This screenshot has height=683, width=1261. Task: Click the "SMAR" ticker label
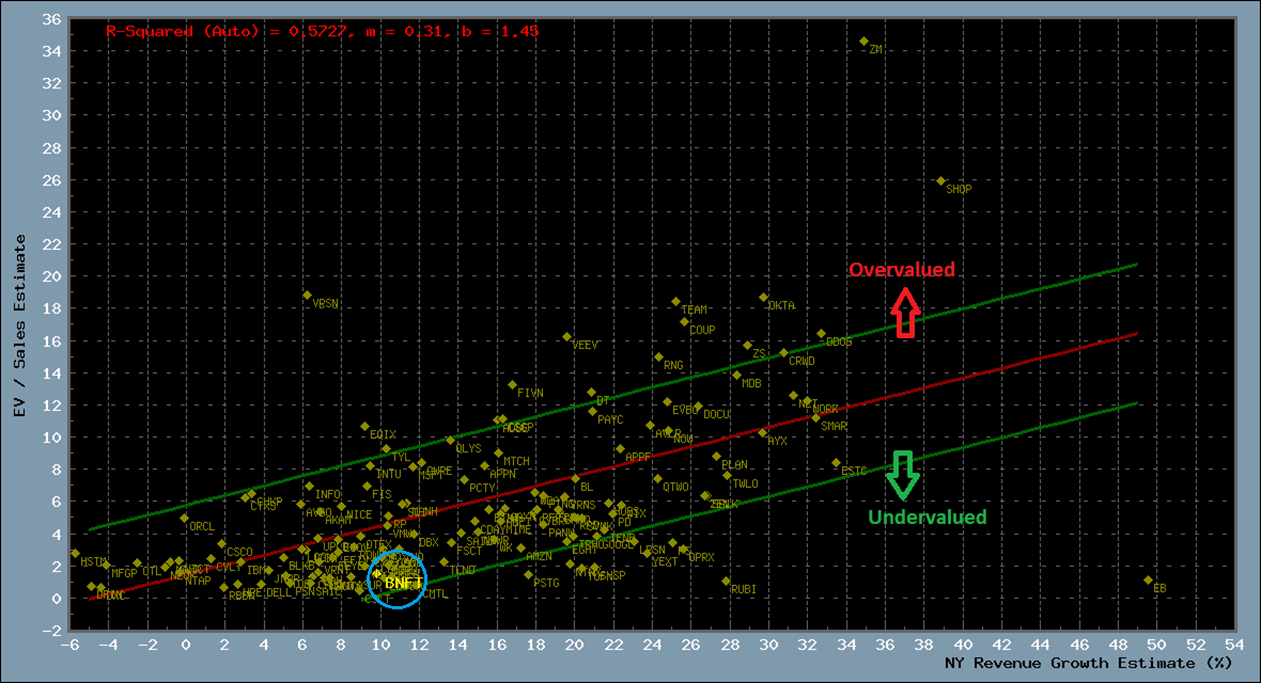point(834,426)
